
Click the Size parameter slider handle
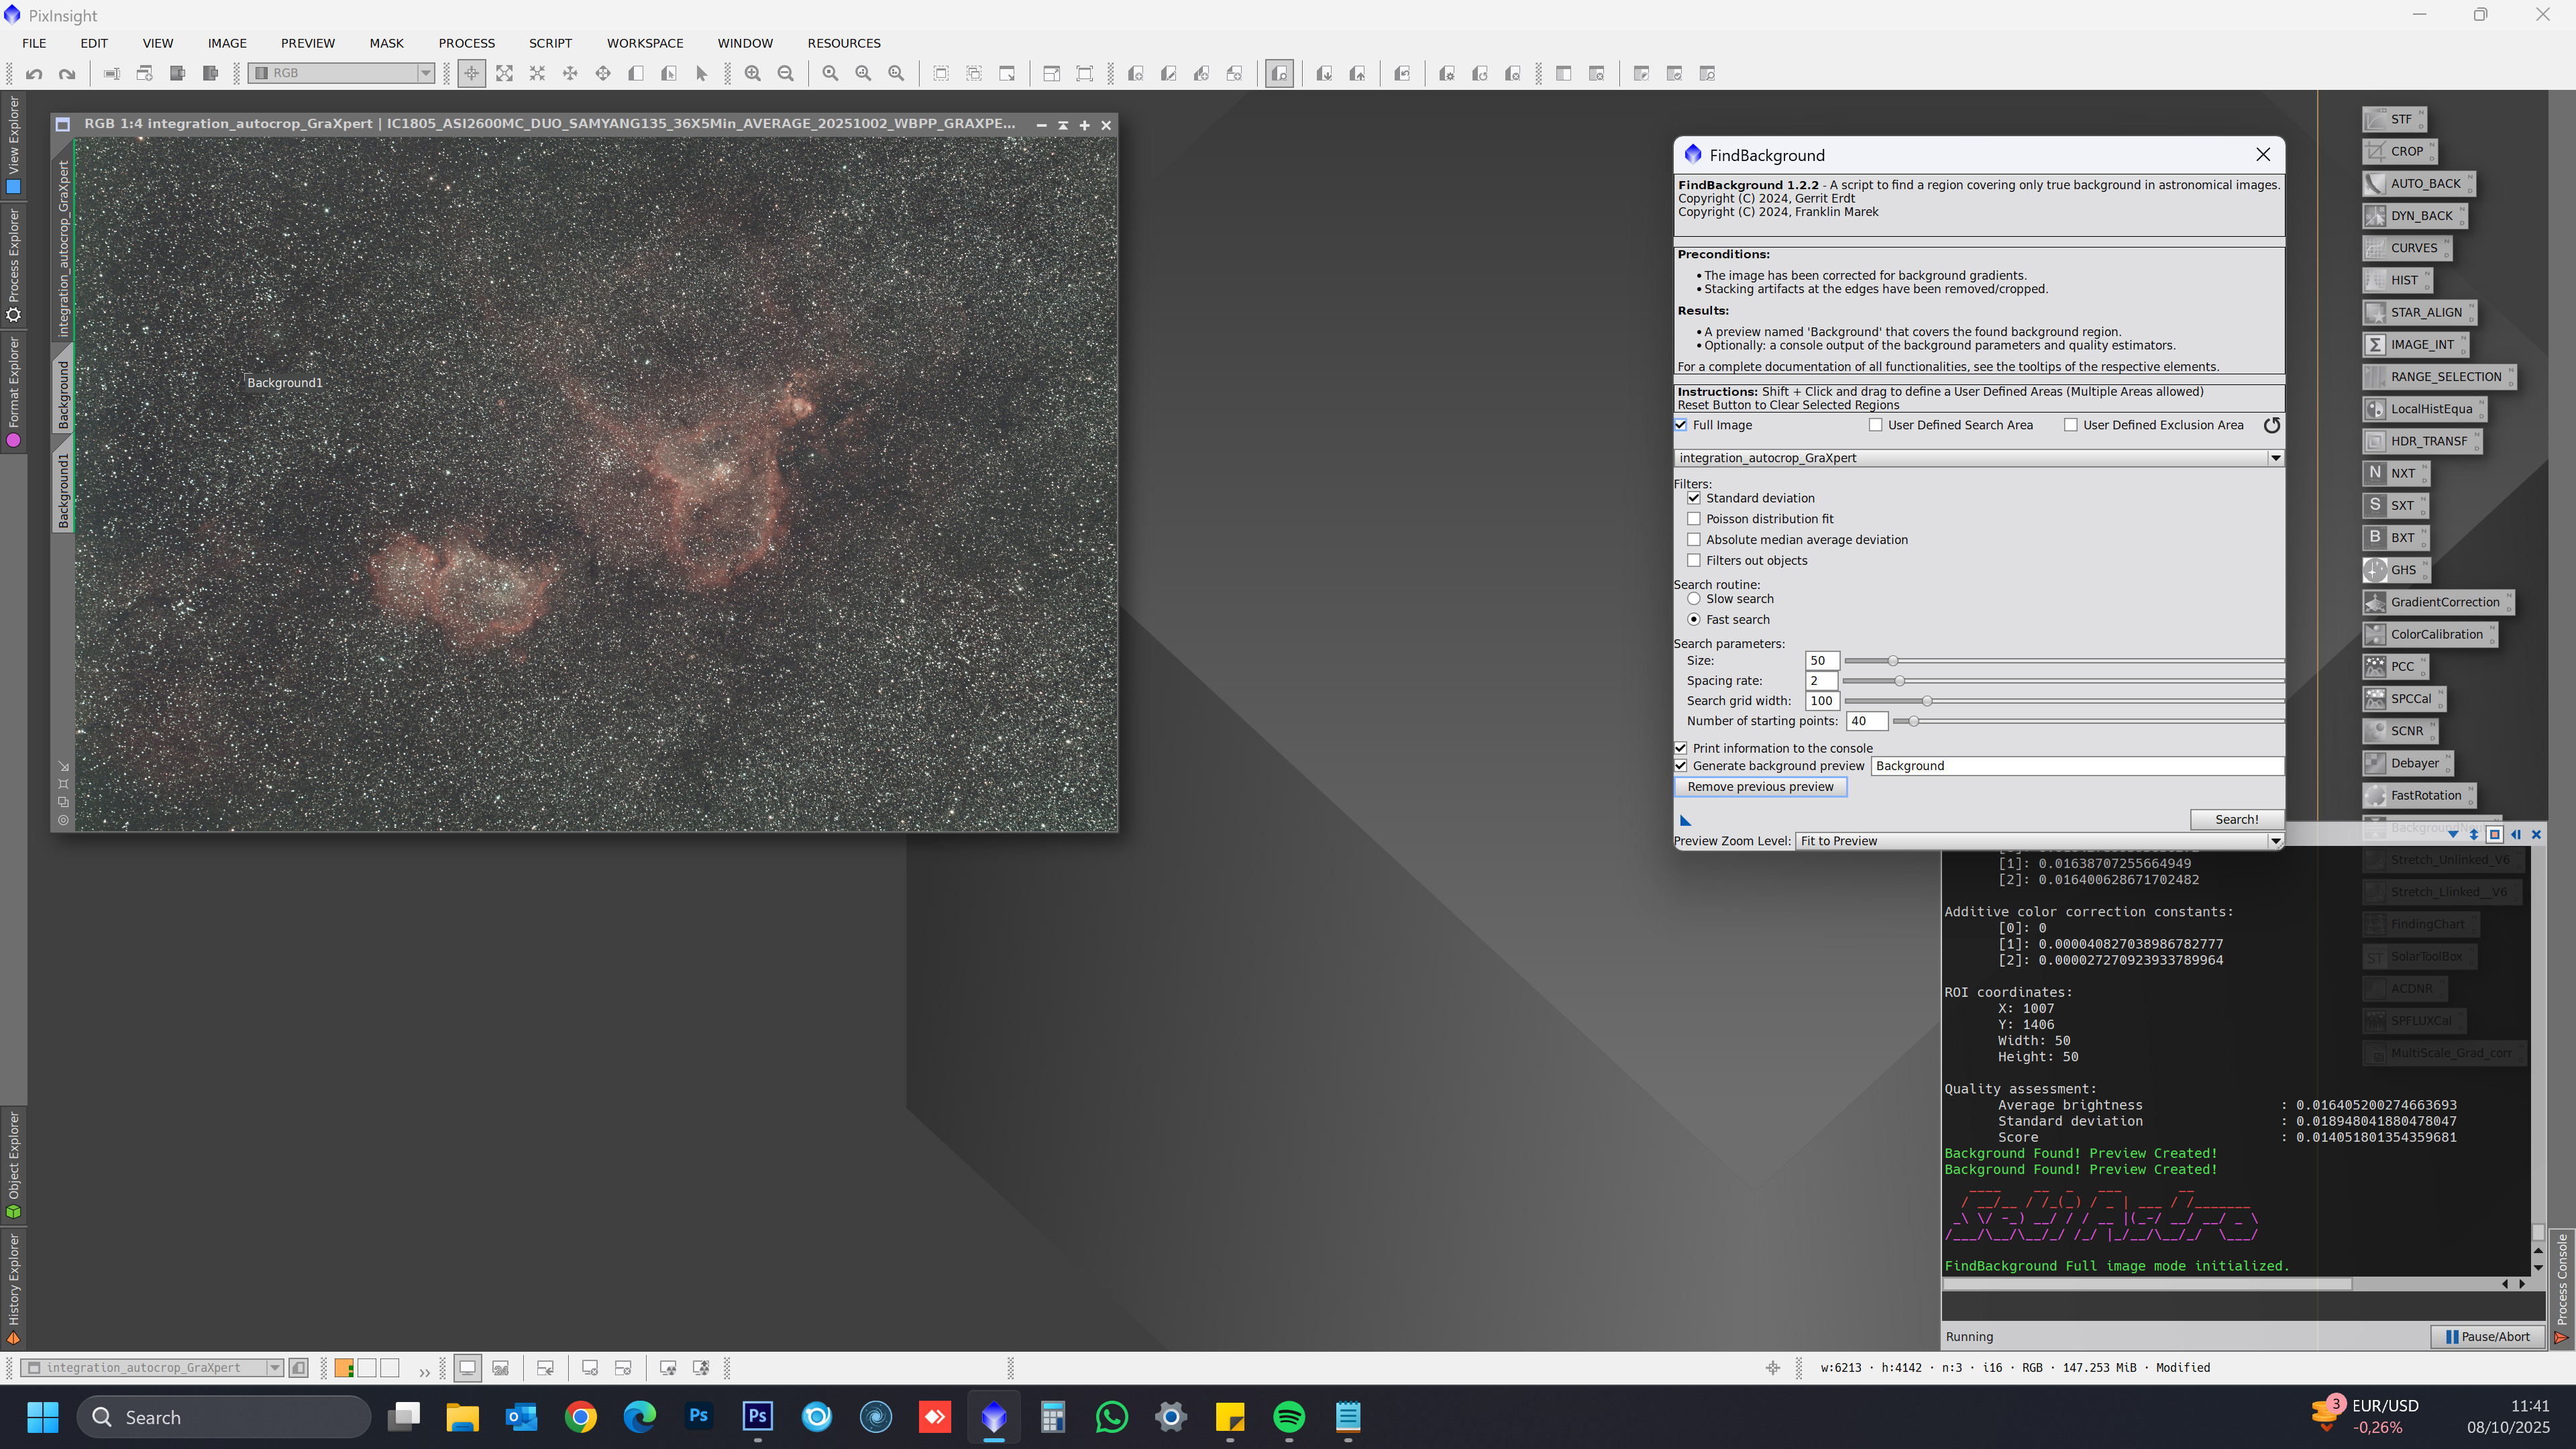[1892, 661]
